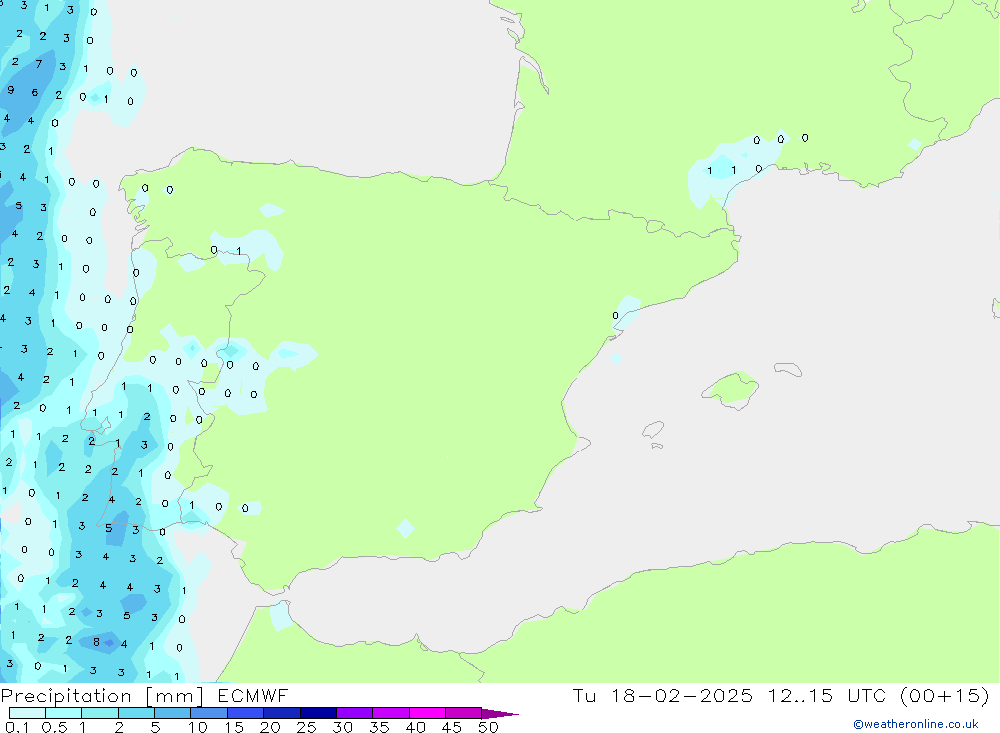Click the 20–25 mm dark blue swatch
This screenshot has height=733, width=1000.
(281, 713)
